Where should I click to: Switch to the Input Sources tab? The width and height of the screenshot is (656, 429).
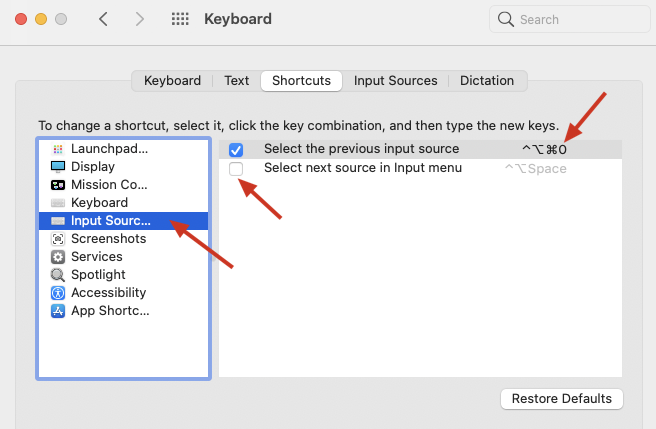tap(395, 81)
